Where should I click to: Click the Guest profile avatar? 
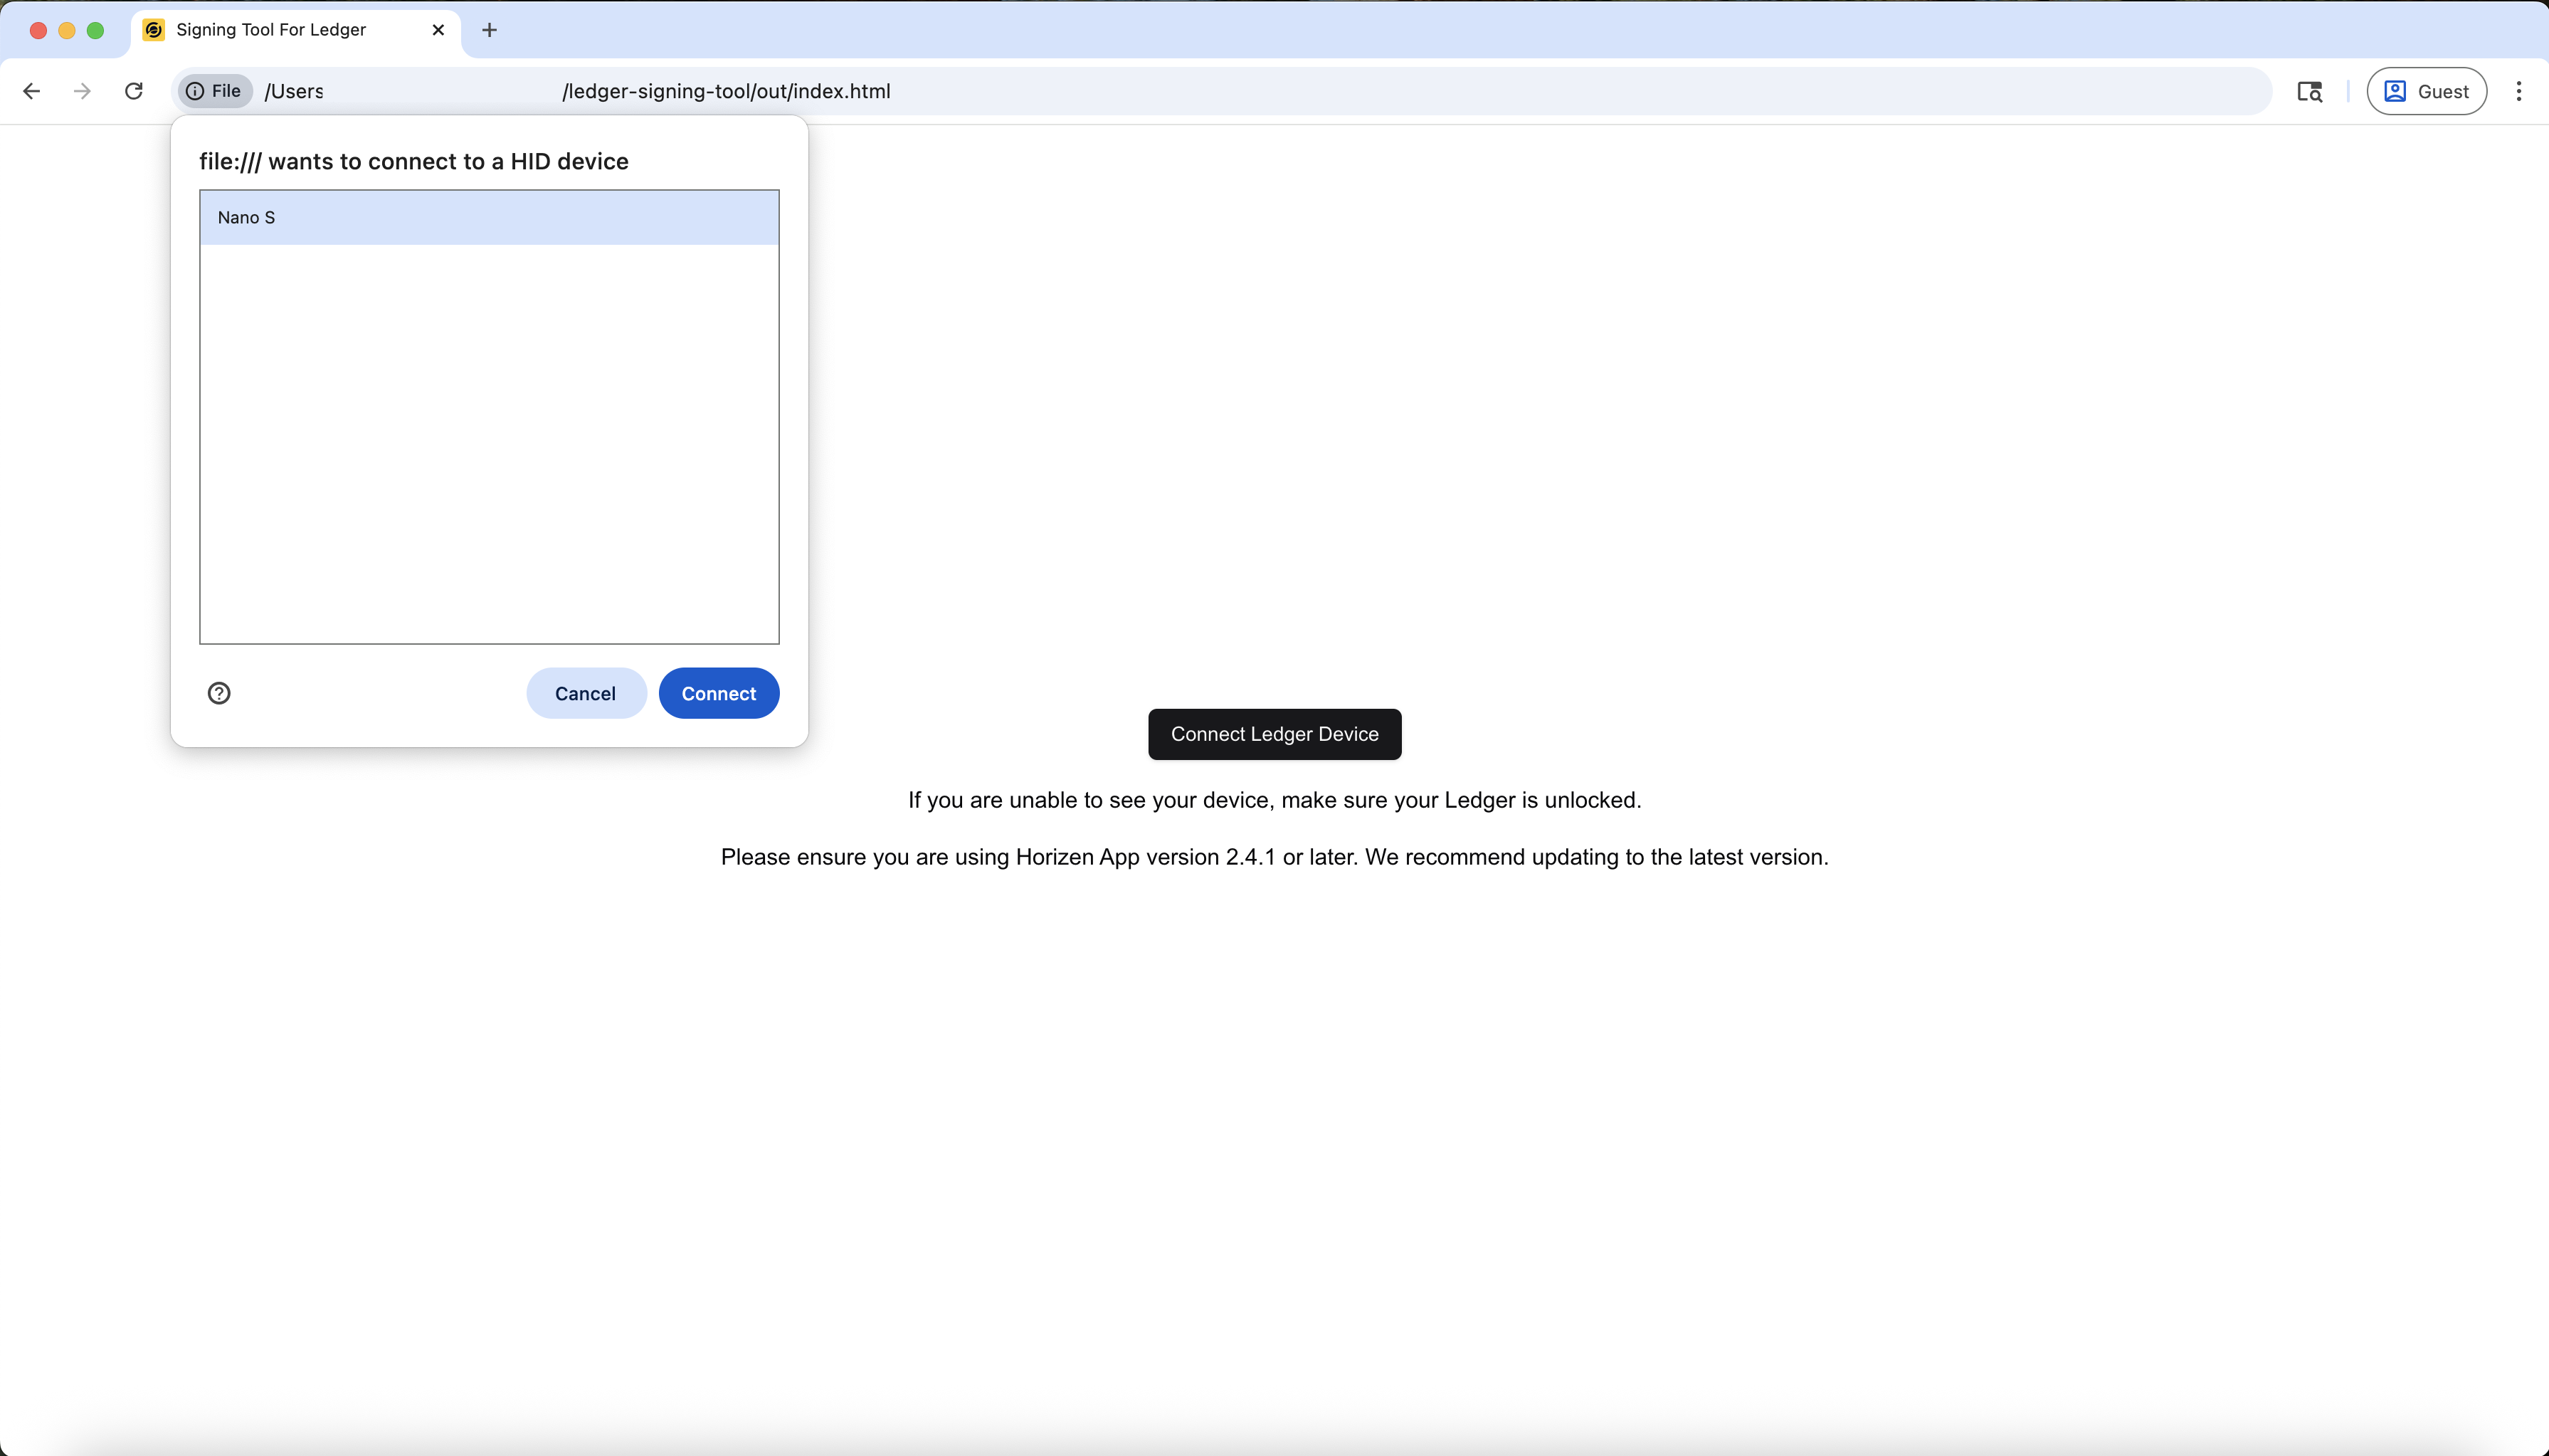(2427, 91)
